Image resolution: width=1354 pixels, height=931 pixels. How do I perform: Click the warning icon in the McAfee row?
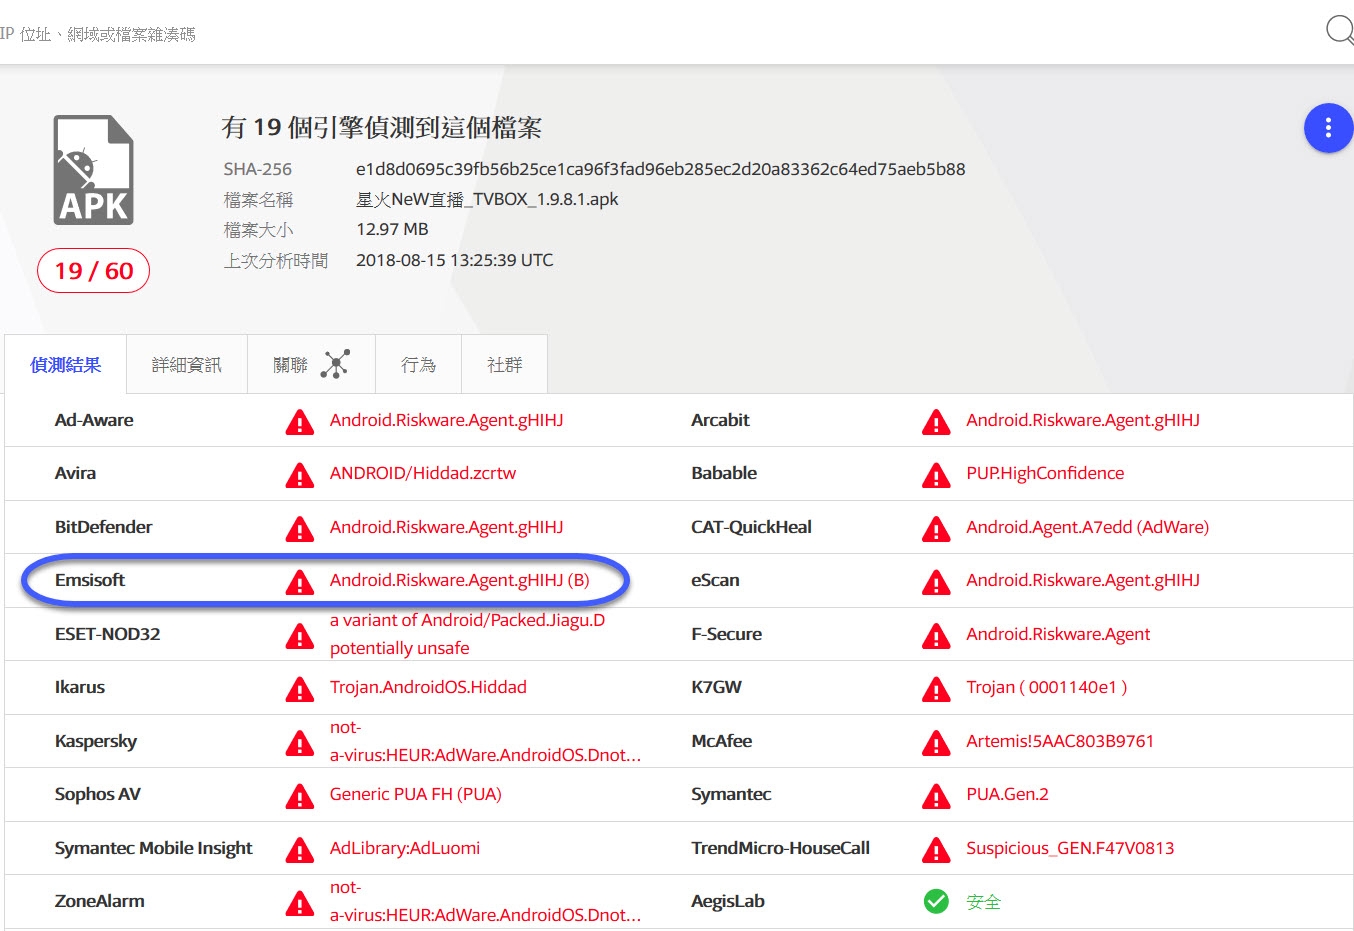pos(936,743)
